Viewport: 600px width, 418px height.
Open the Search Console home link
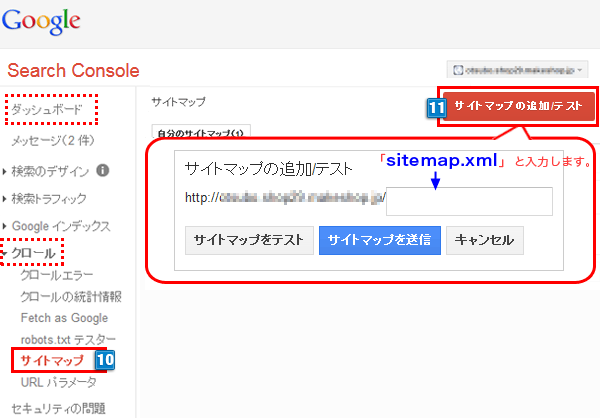coord(73,70)
